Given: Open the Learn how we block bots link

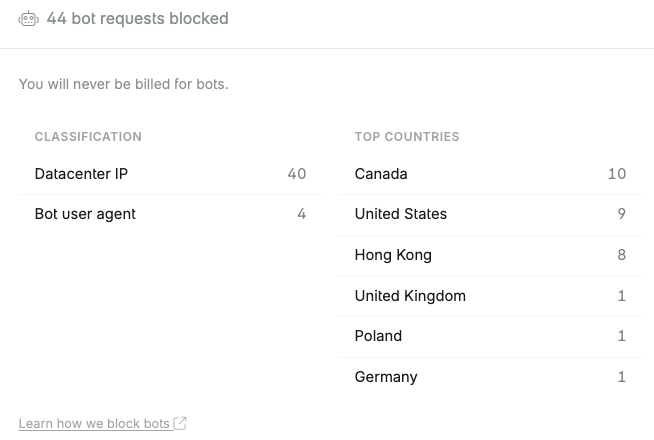Looking at the screenshot, I should pyautogui.click(x=94, y=424).
